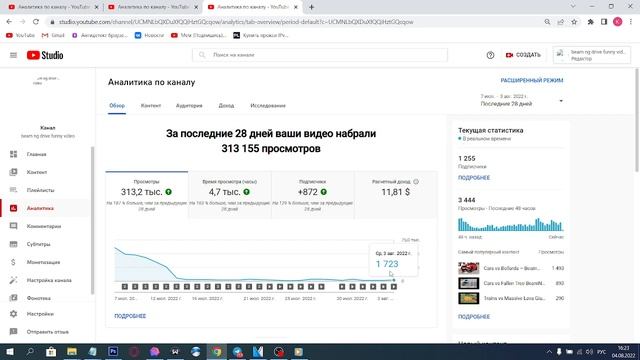This screenshot has width=640, height=360.
Task: Open the Chrome three-dot menu
Action: tap(631, 22)
